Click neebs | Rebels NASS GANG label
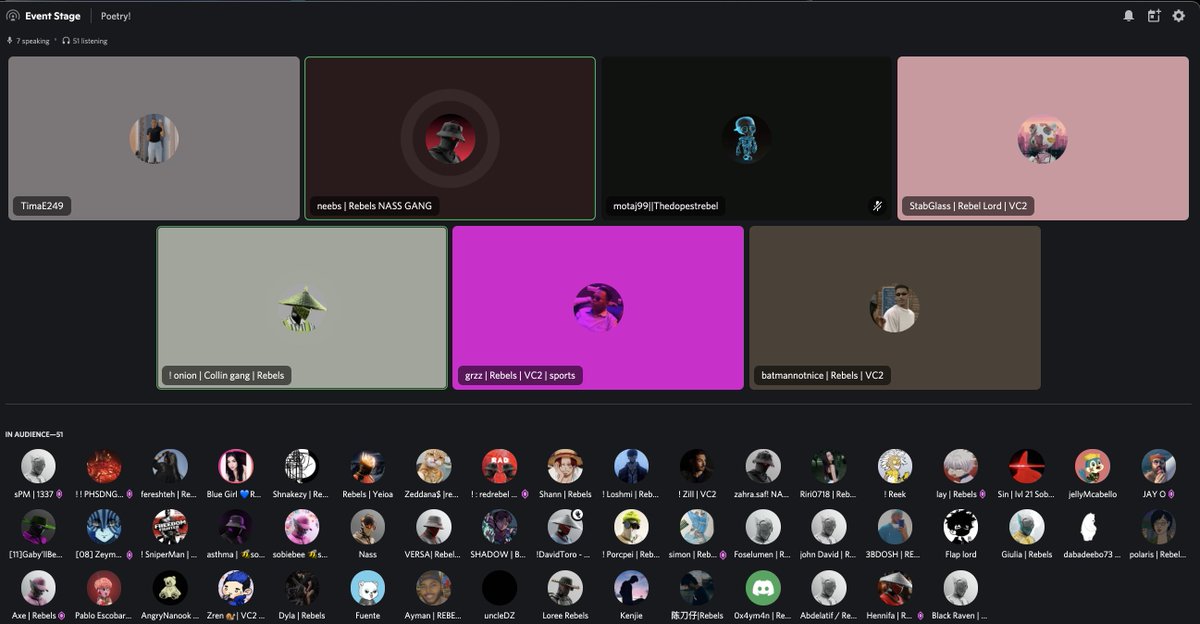Image resolution: width=1200 pixels, height=624 pixels. coord(374,206)
